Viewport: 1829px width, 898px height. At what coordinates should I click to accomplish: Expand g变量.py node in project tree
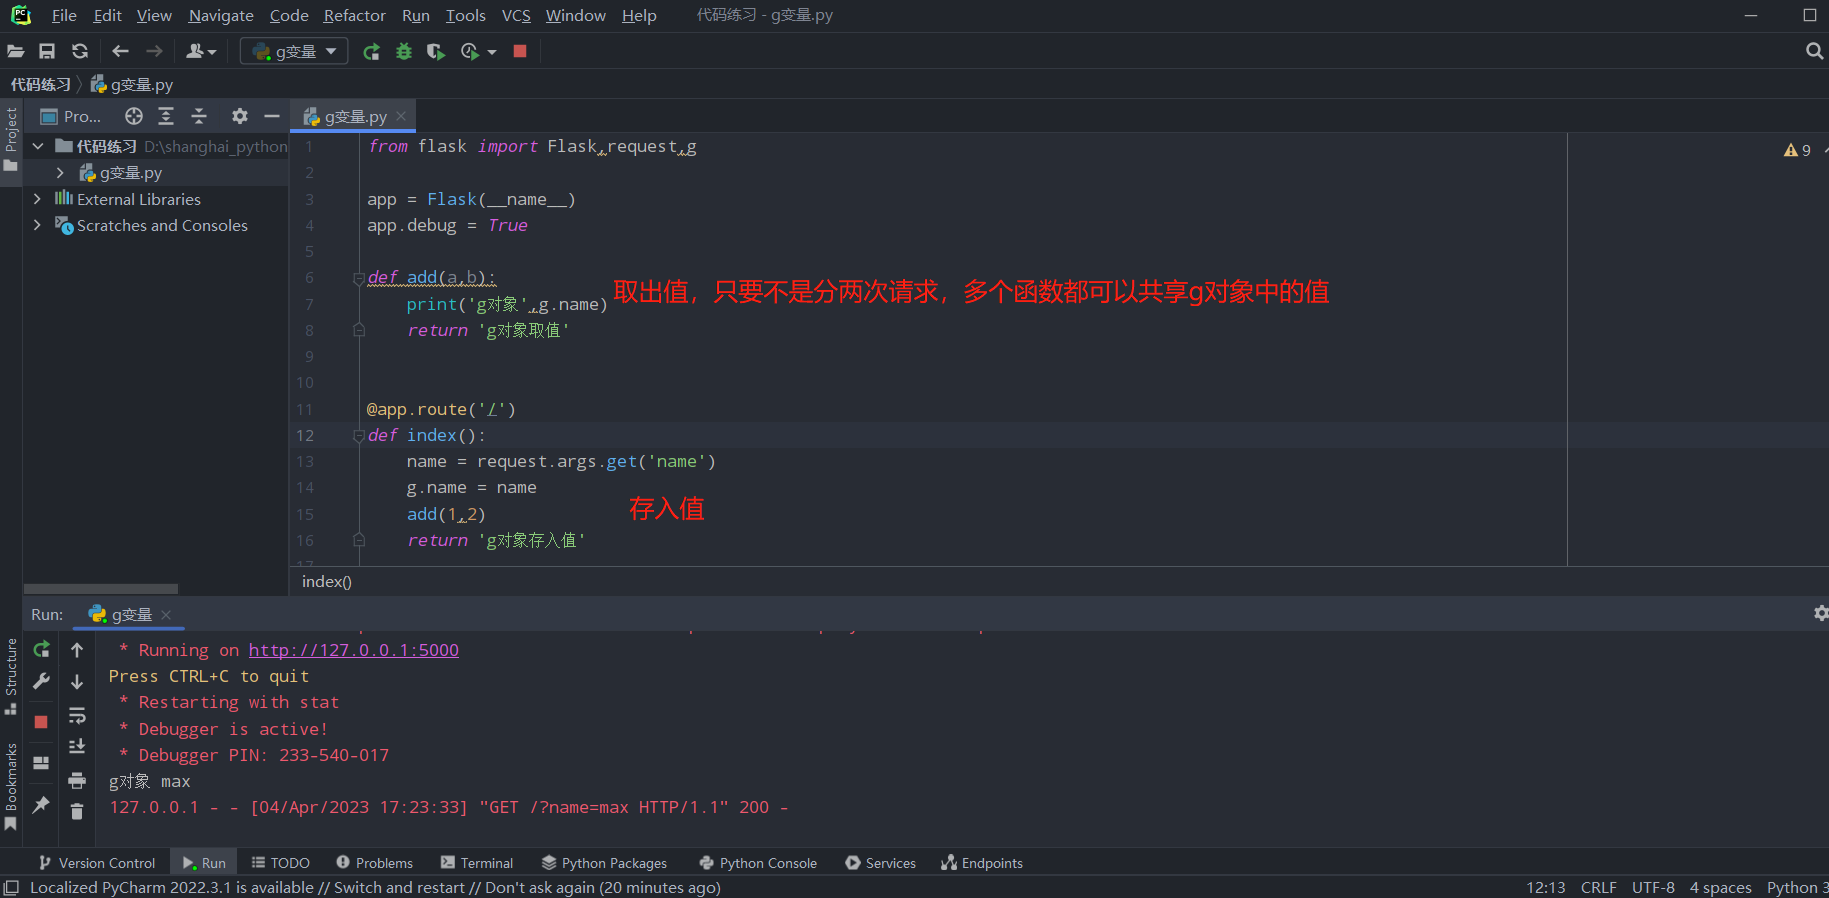click(x=60, y=173)
